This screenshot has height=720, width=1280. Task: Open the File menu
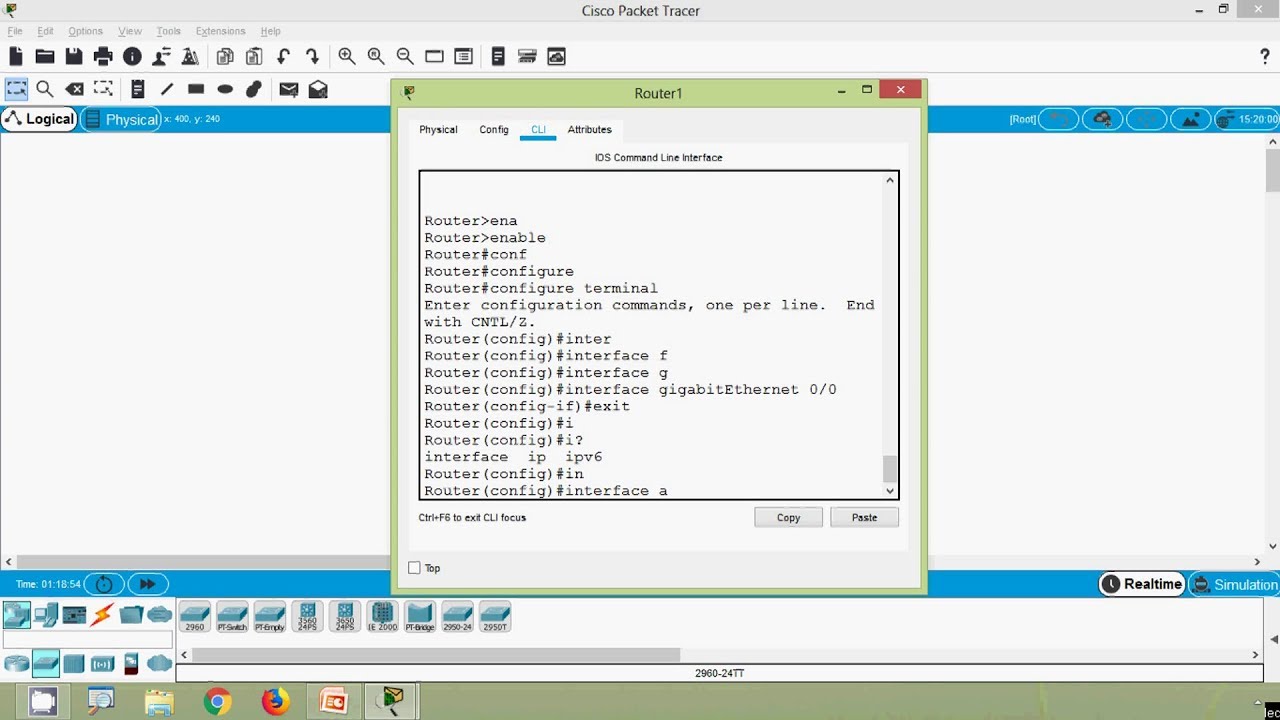point(15,31)
